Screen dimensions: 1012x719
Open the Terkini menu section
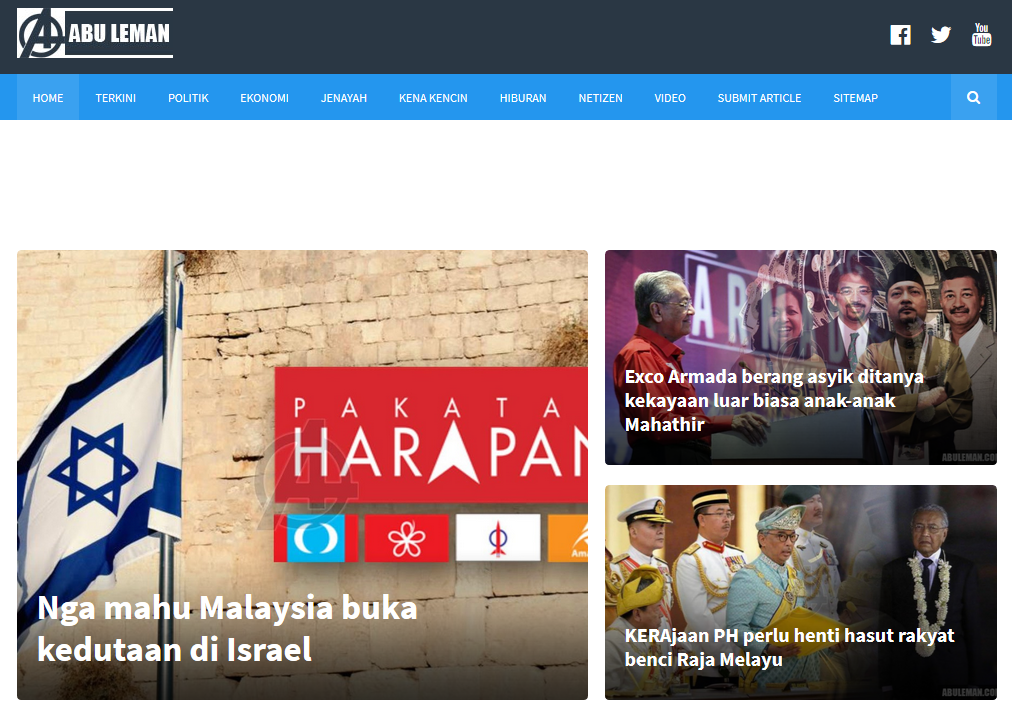(x=116, y=98)
